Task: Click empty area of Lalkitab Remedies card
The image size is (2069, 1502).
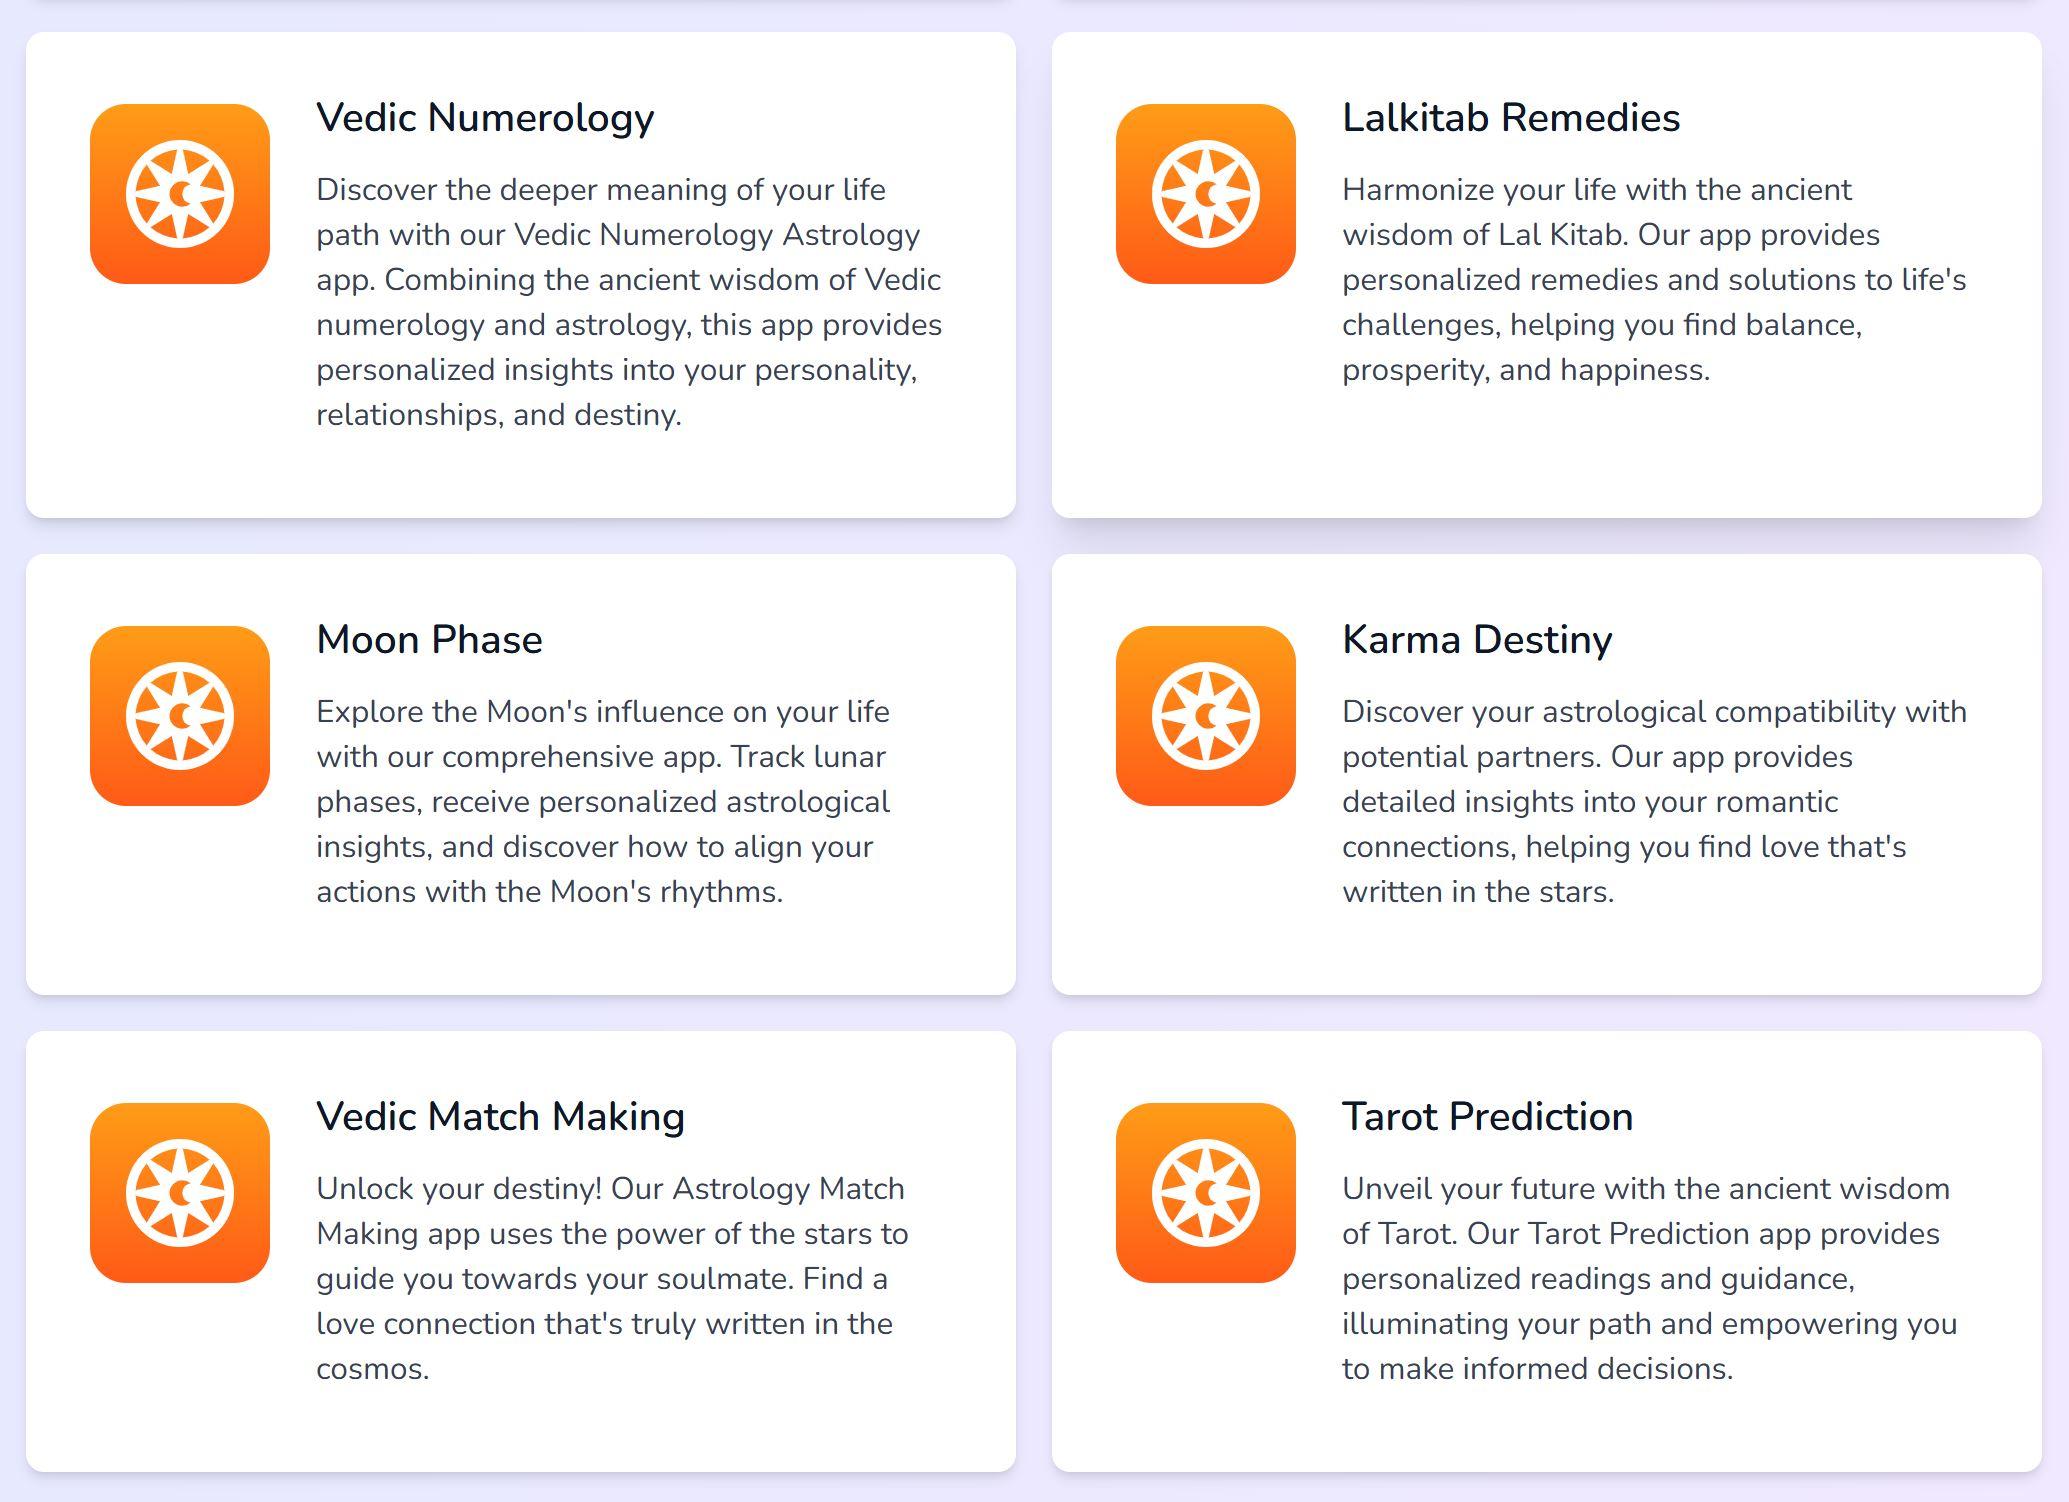Action: 1546,455
